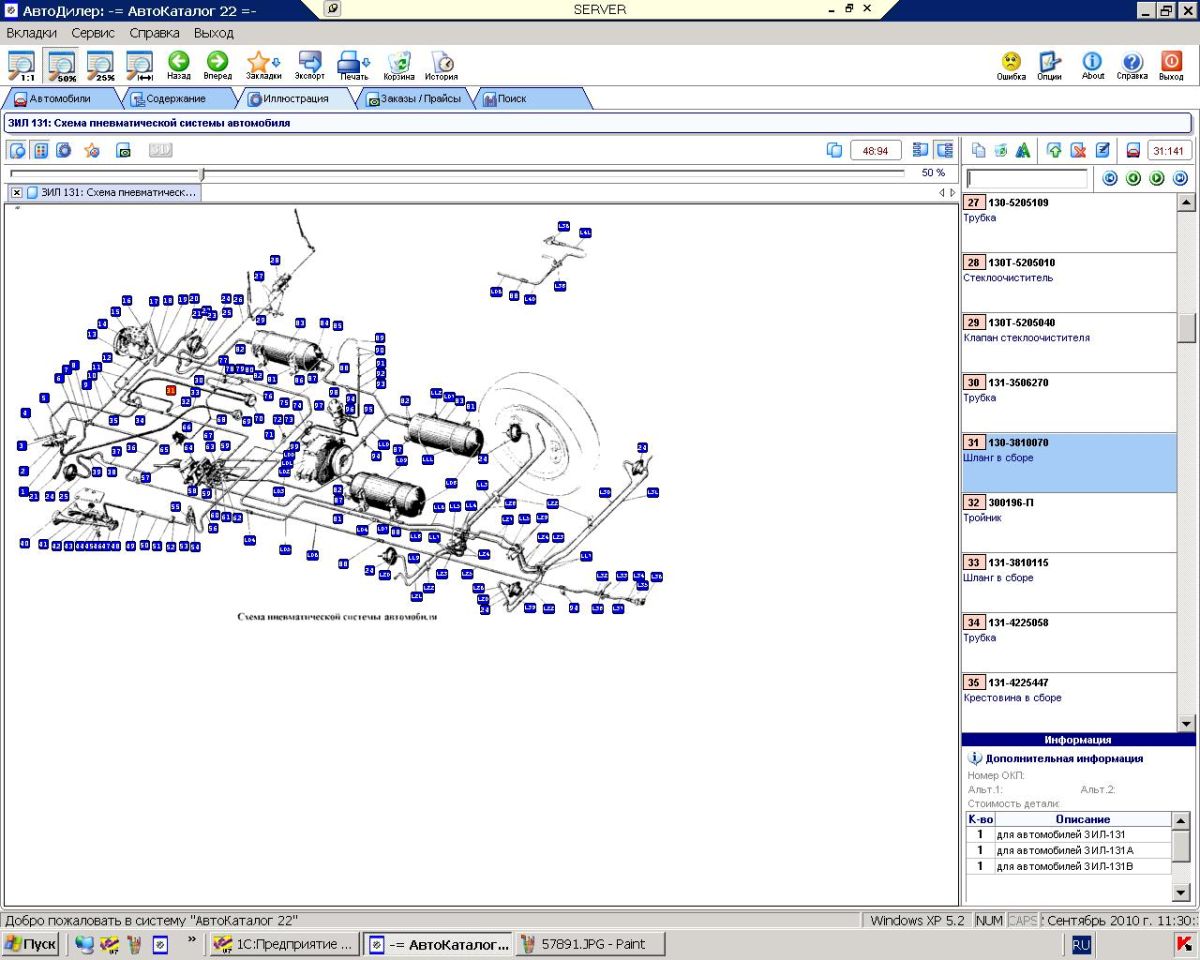1200x960 pixels.
Task: Click red callout 31 on the diagram
Action: click(171, 390)
